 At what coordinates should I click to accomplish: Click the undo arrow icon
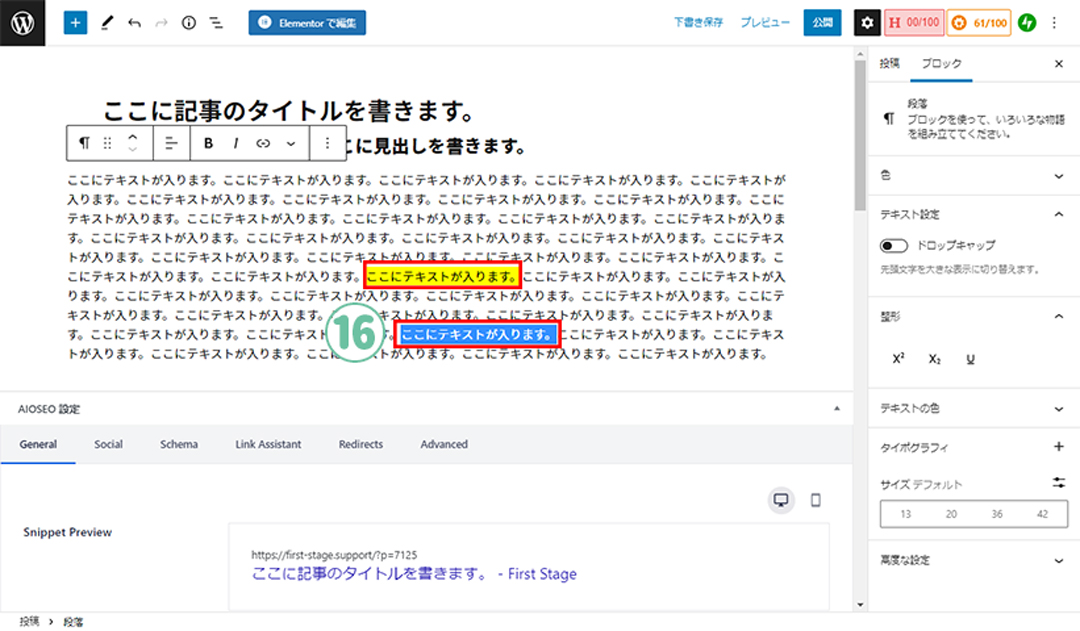point(134,22)
